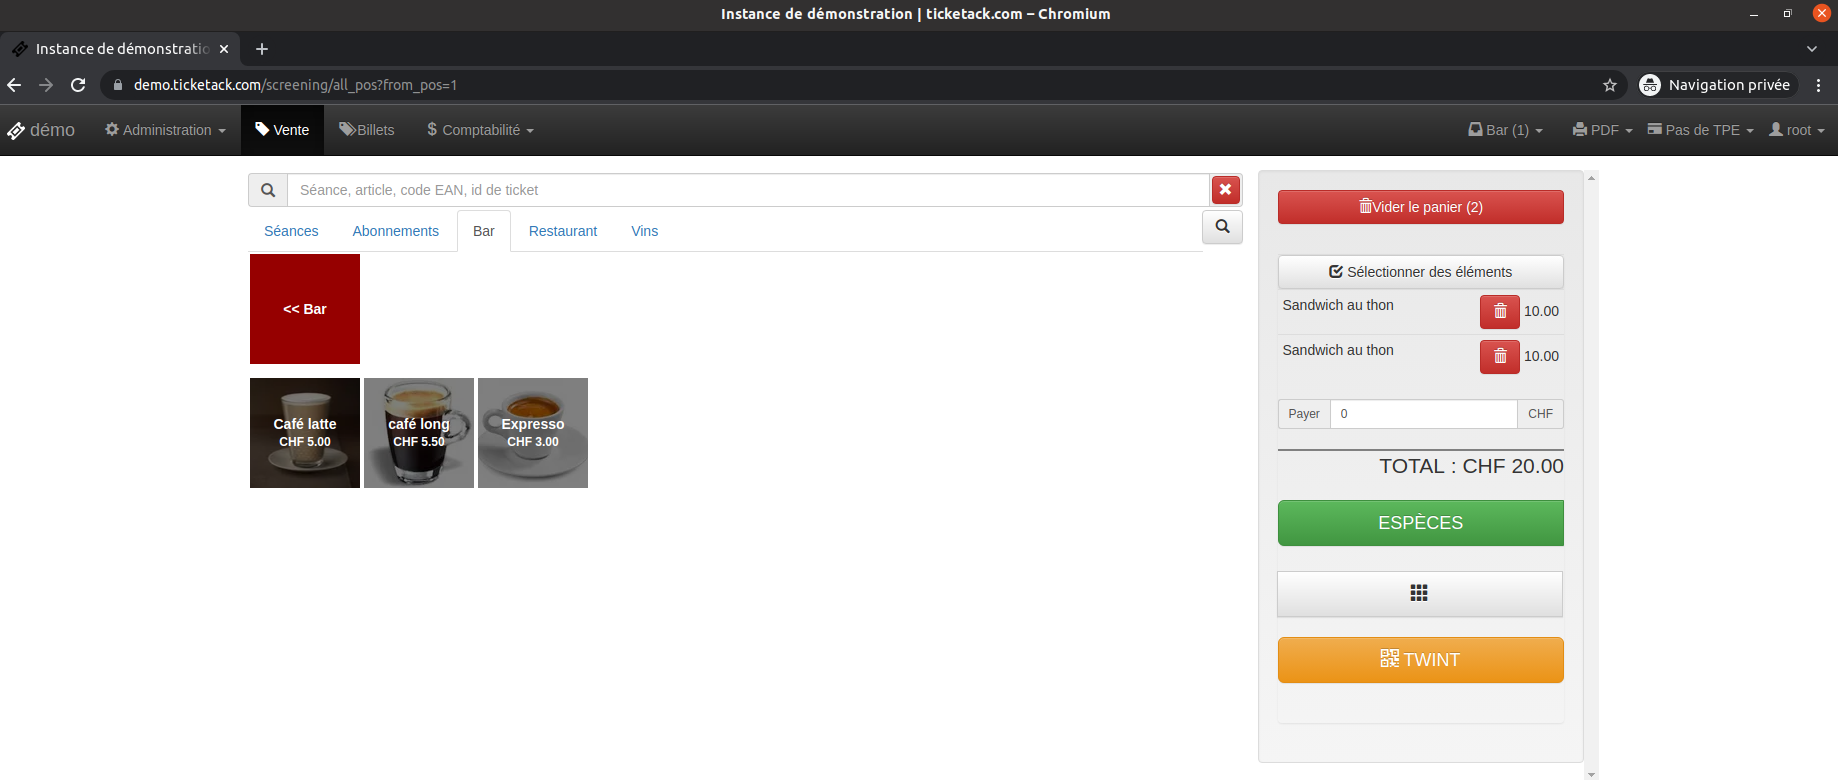Screen dimensions: 1838x780
Task: Open the PDF printer dropdown
Action: [1602, 130]
